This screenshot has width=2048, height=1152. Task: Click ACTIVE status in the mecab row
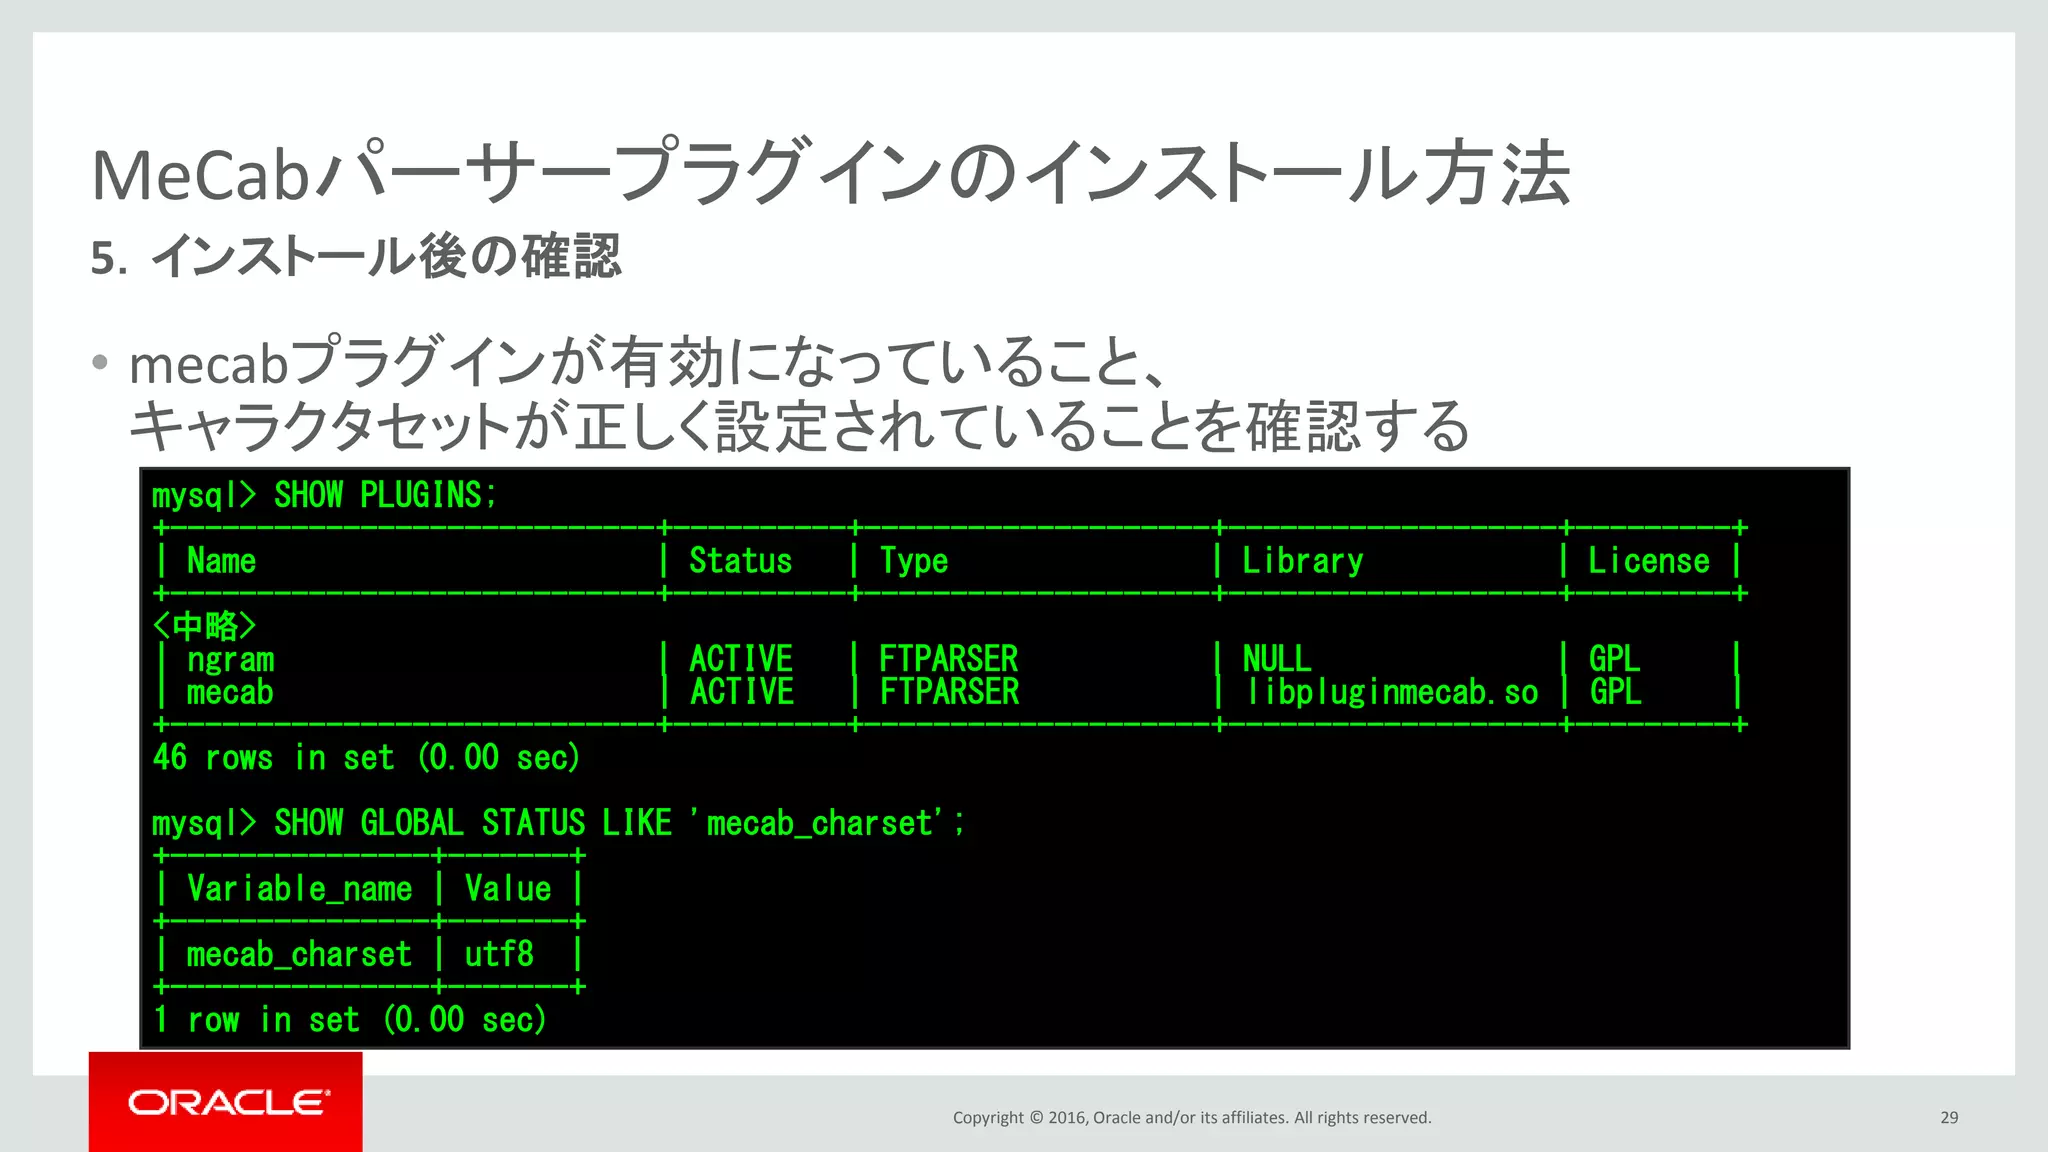click(741, 692)
